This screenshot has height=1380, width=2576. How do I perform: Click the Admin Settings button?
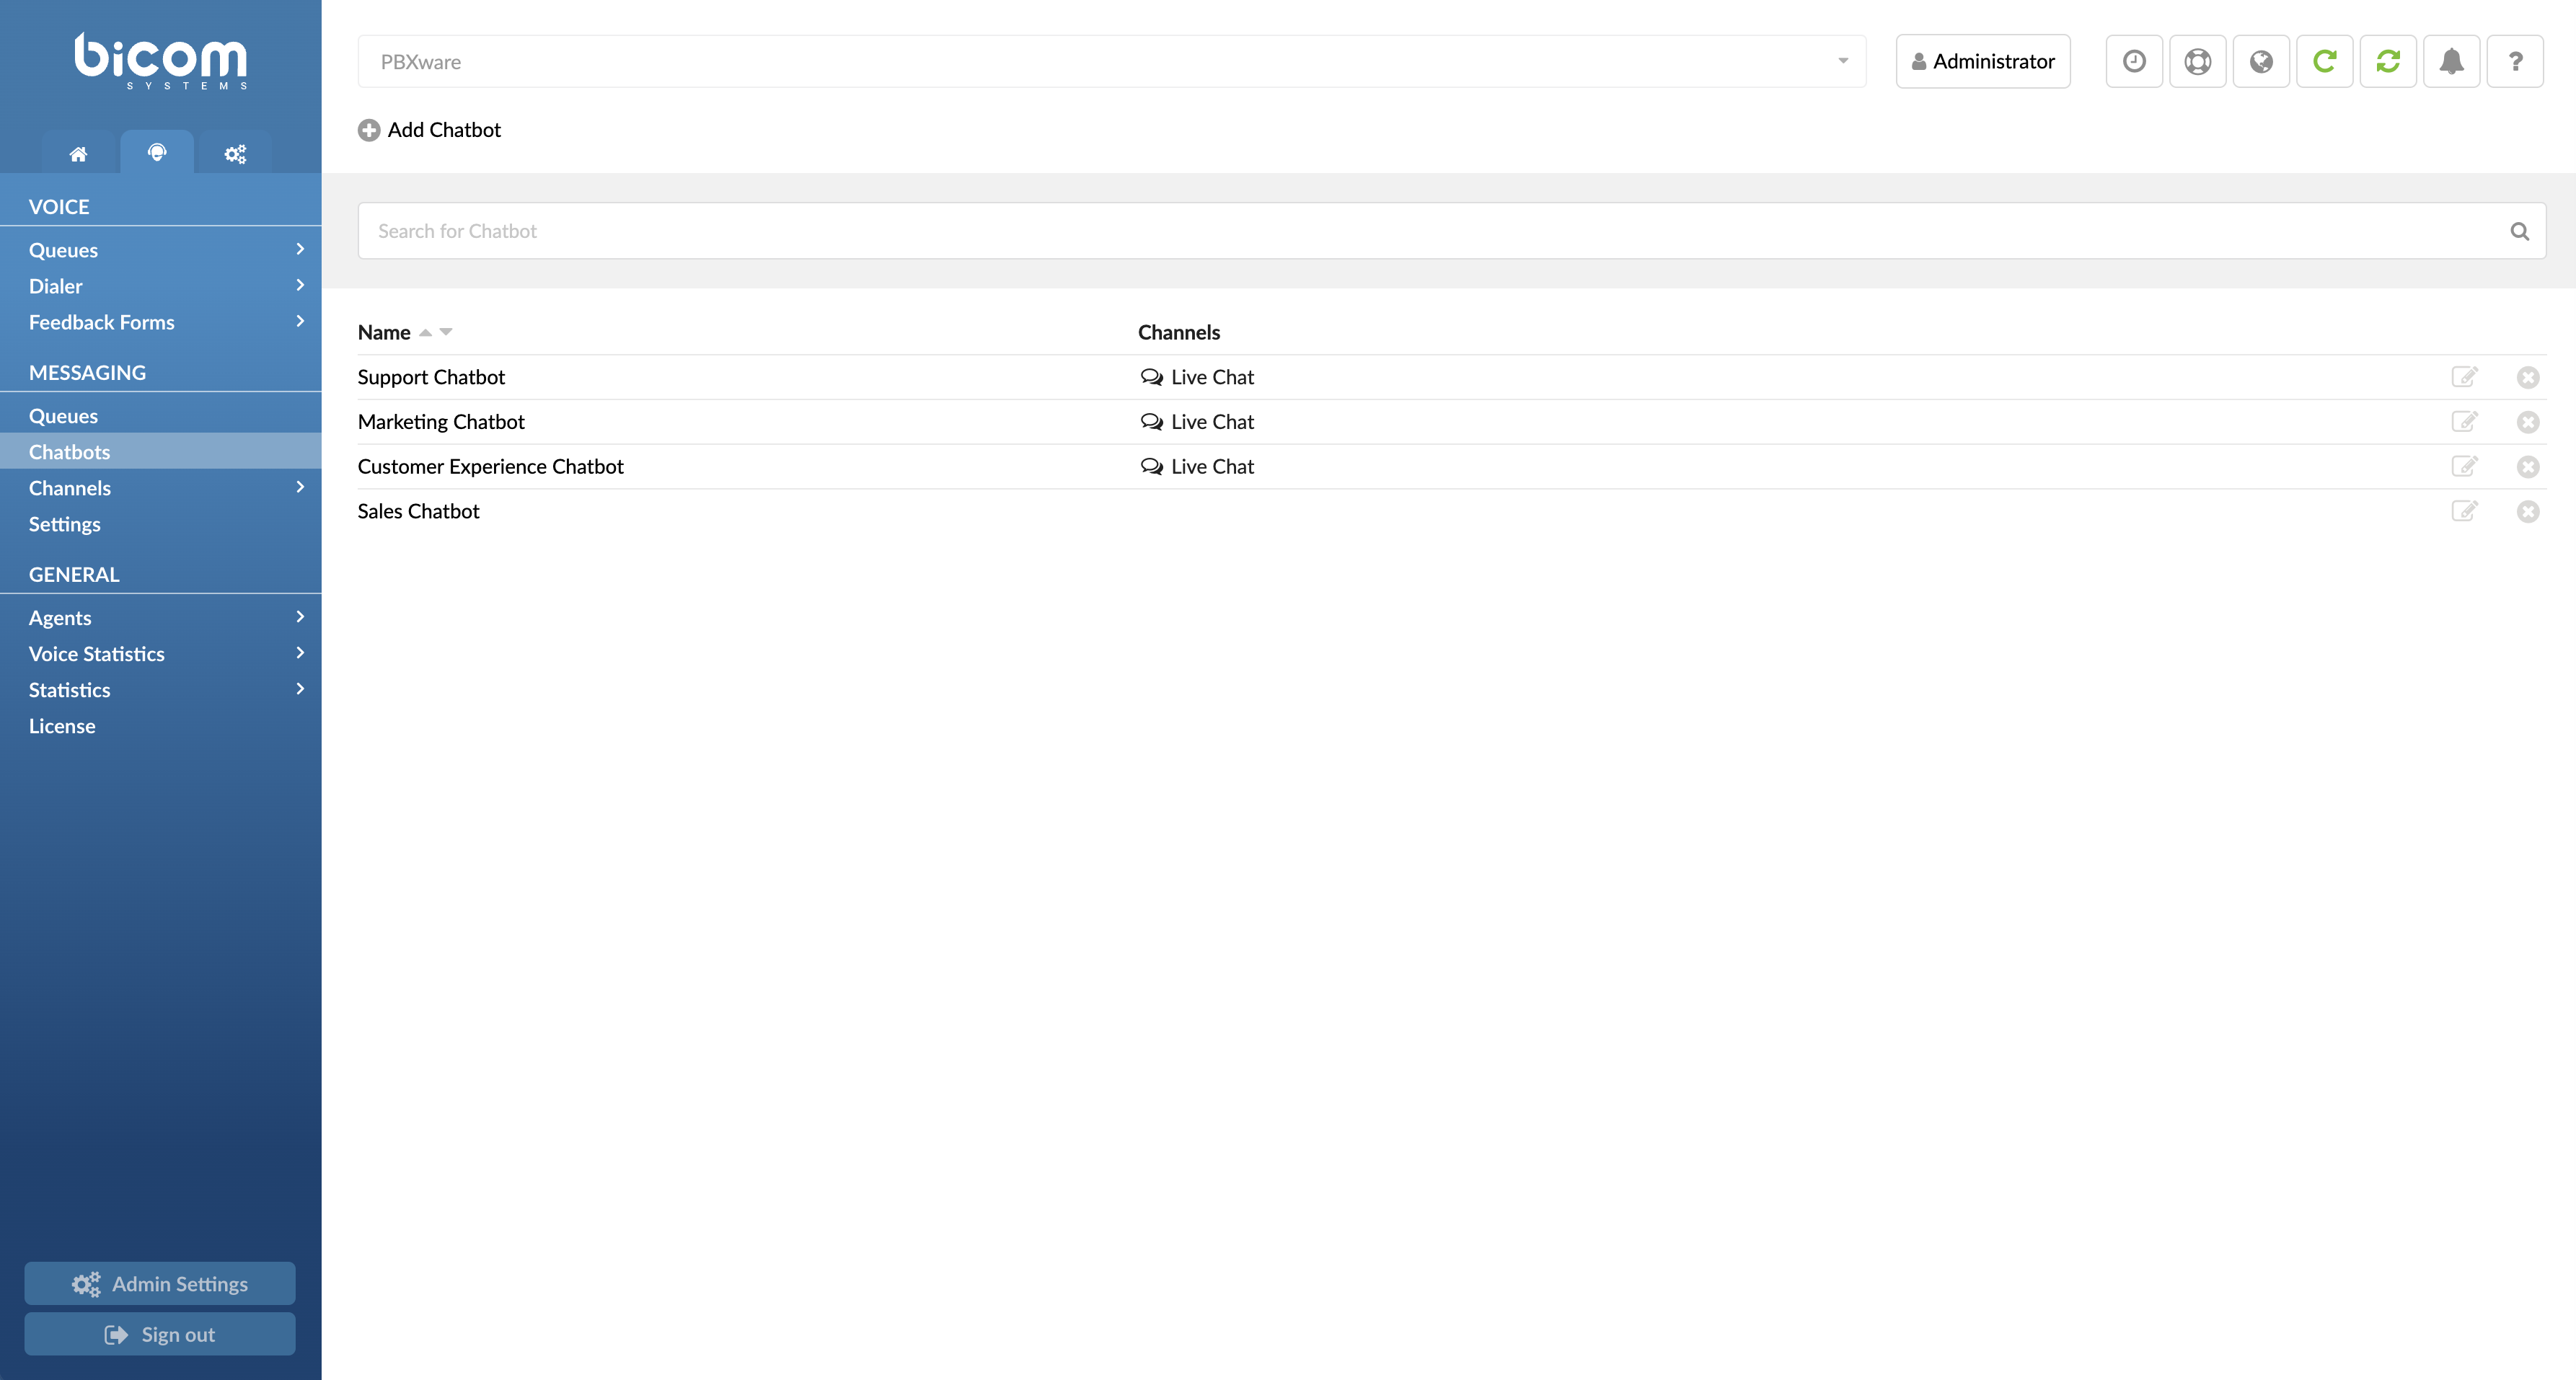pos(160,1283)
